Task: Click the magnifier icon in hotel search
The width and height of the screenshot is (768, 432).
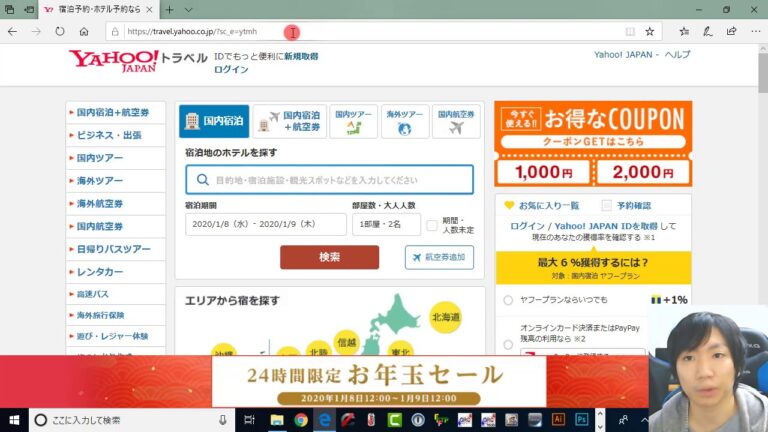Action: point(202,180)
